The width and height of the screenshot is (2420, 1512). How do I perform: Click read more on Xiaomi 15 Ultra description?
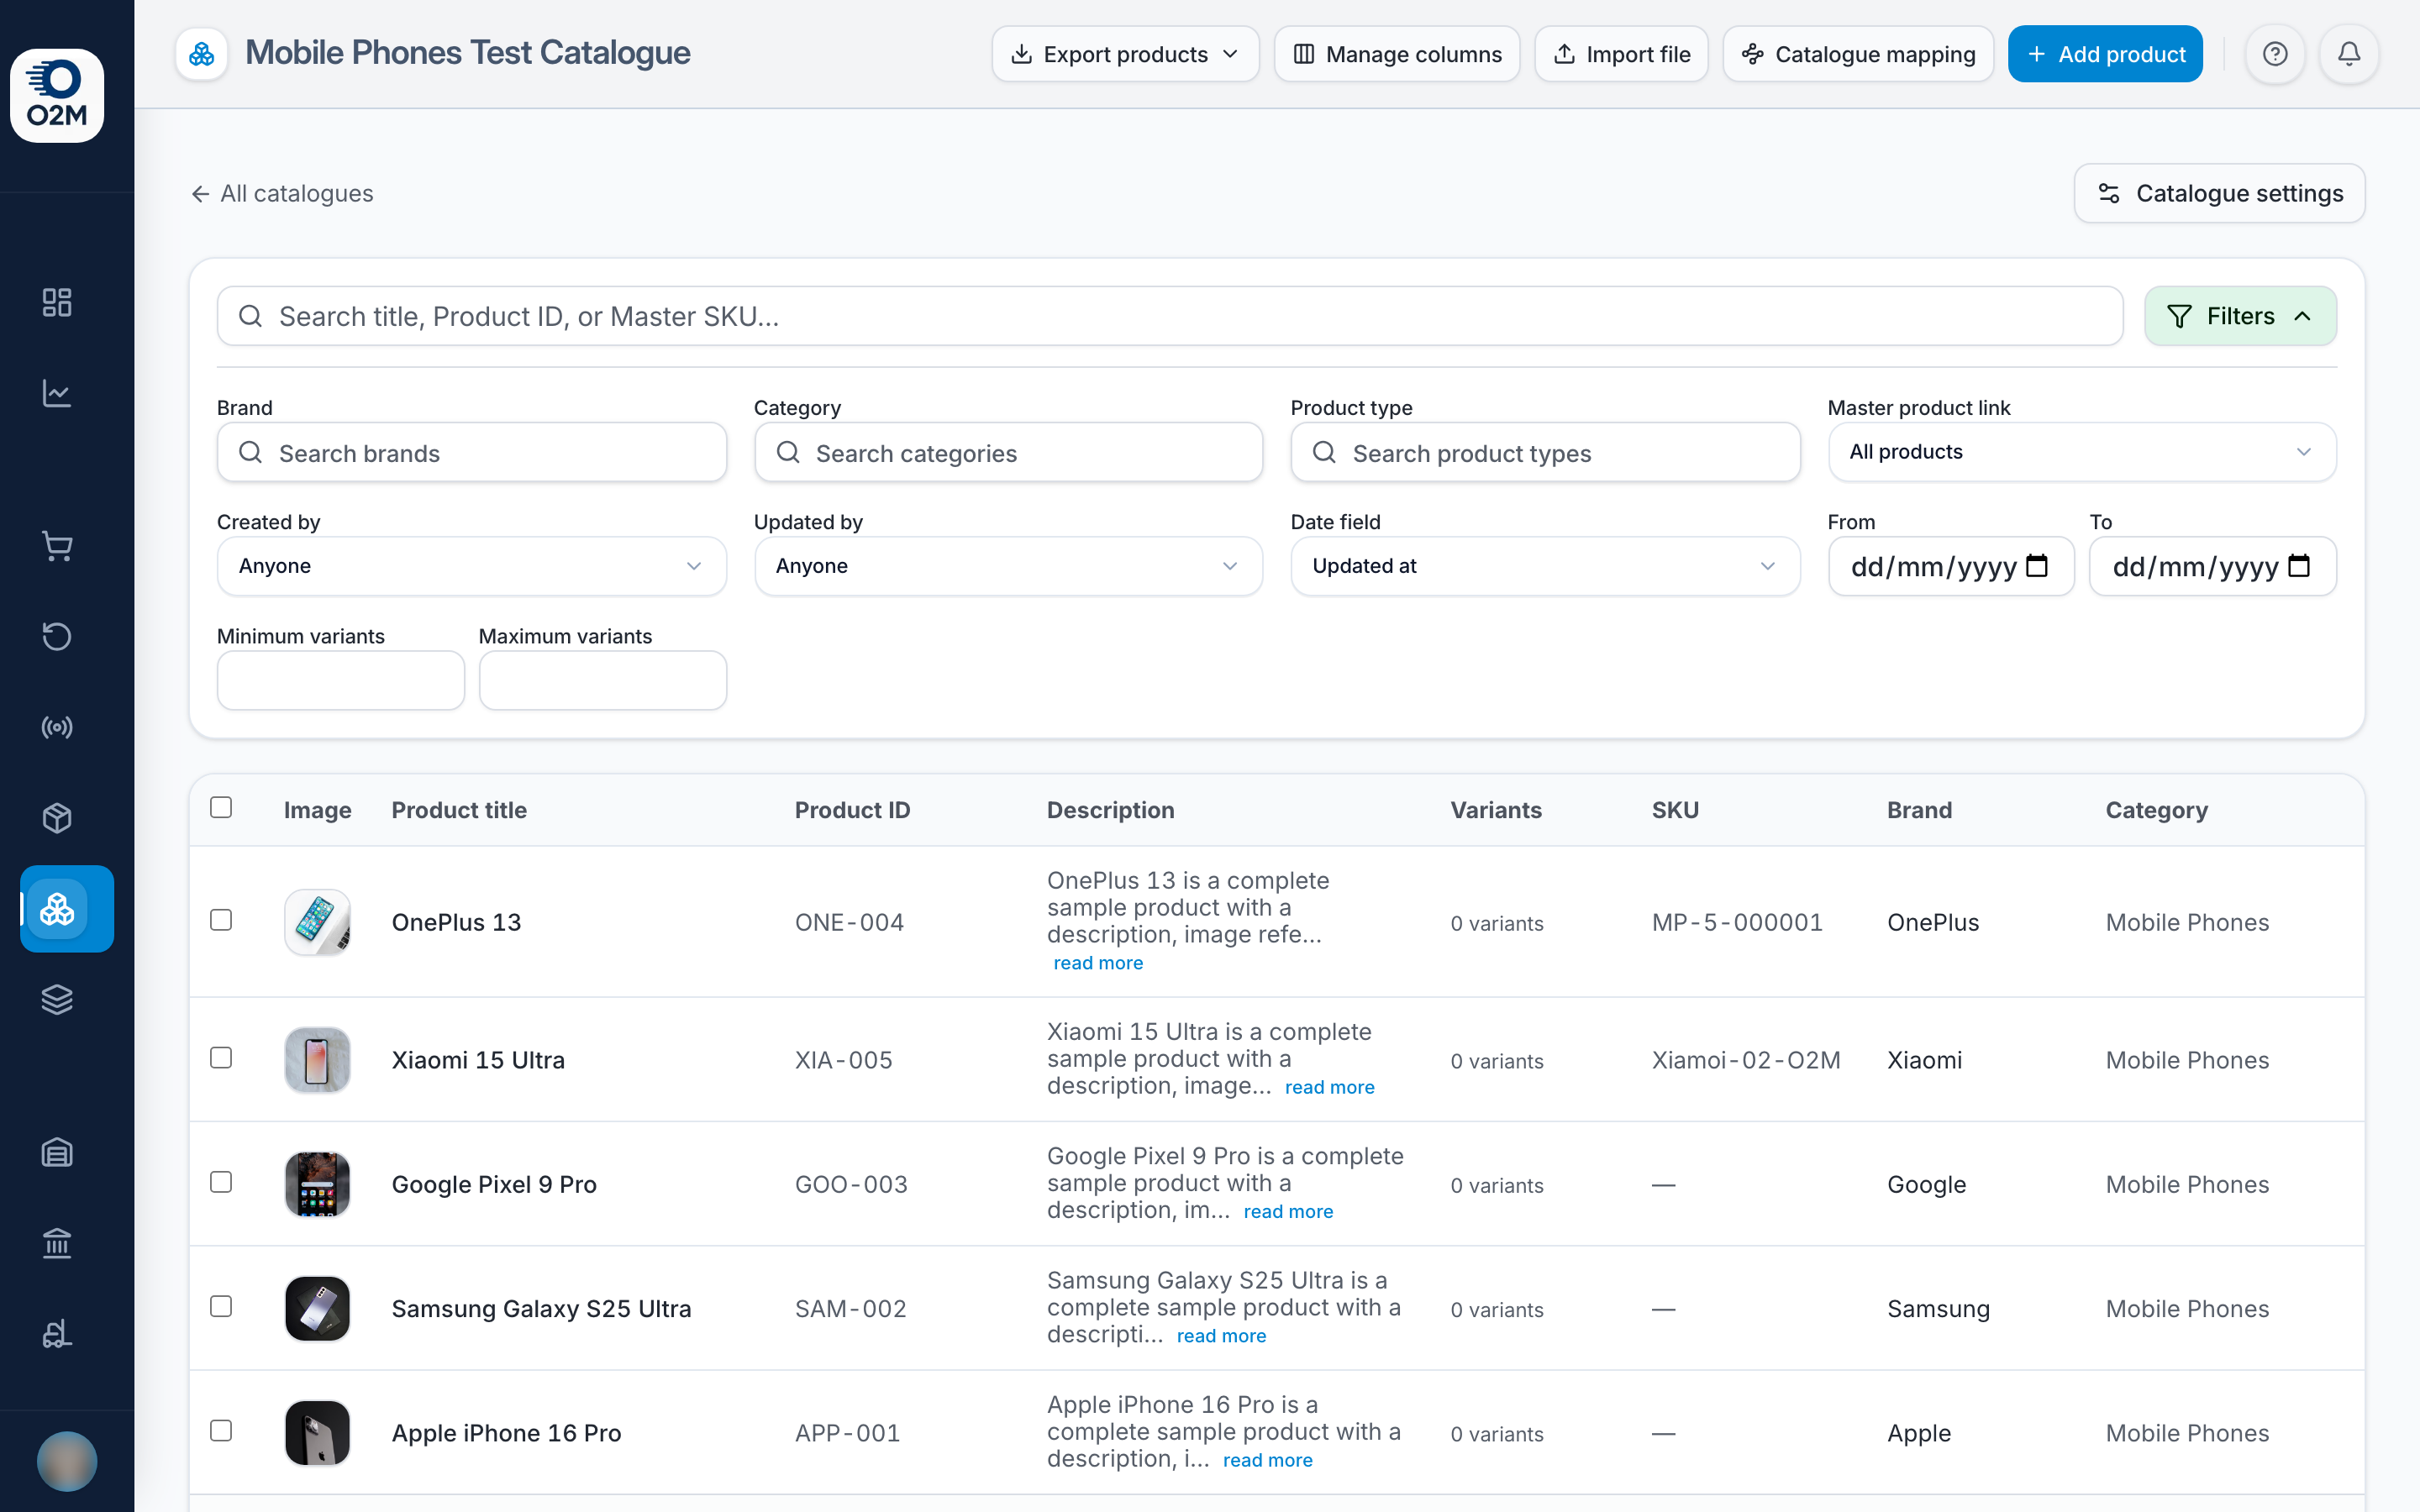tap(1329, 1087)
